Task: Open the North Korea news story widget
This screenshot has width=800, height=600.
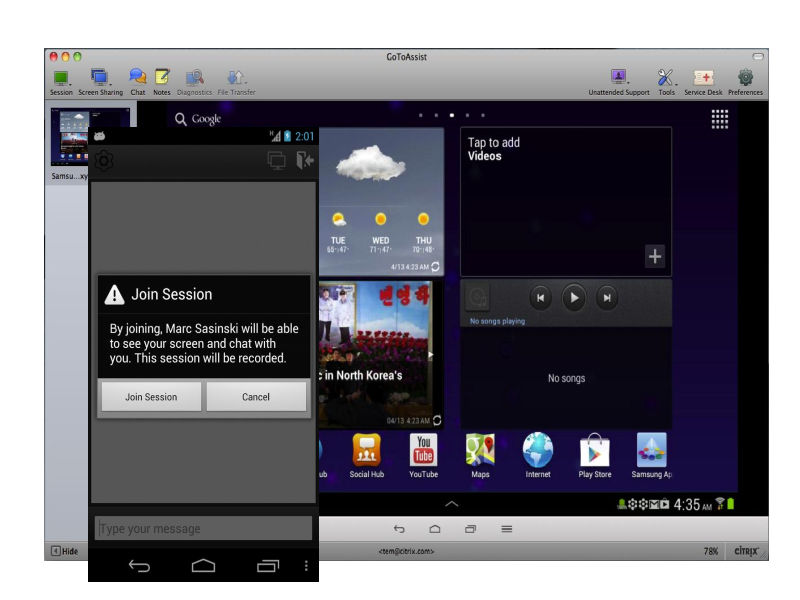Action: [x=376, y=354]
